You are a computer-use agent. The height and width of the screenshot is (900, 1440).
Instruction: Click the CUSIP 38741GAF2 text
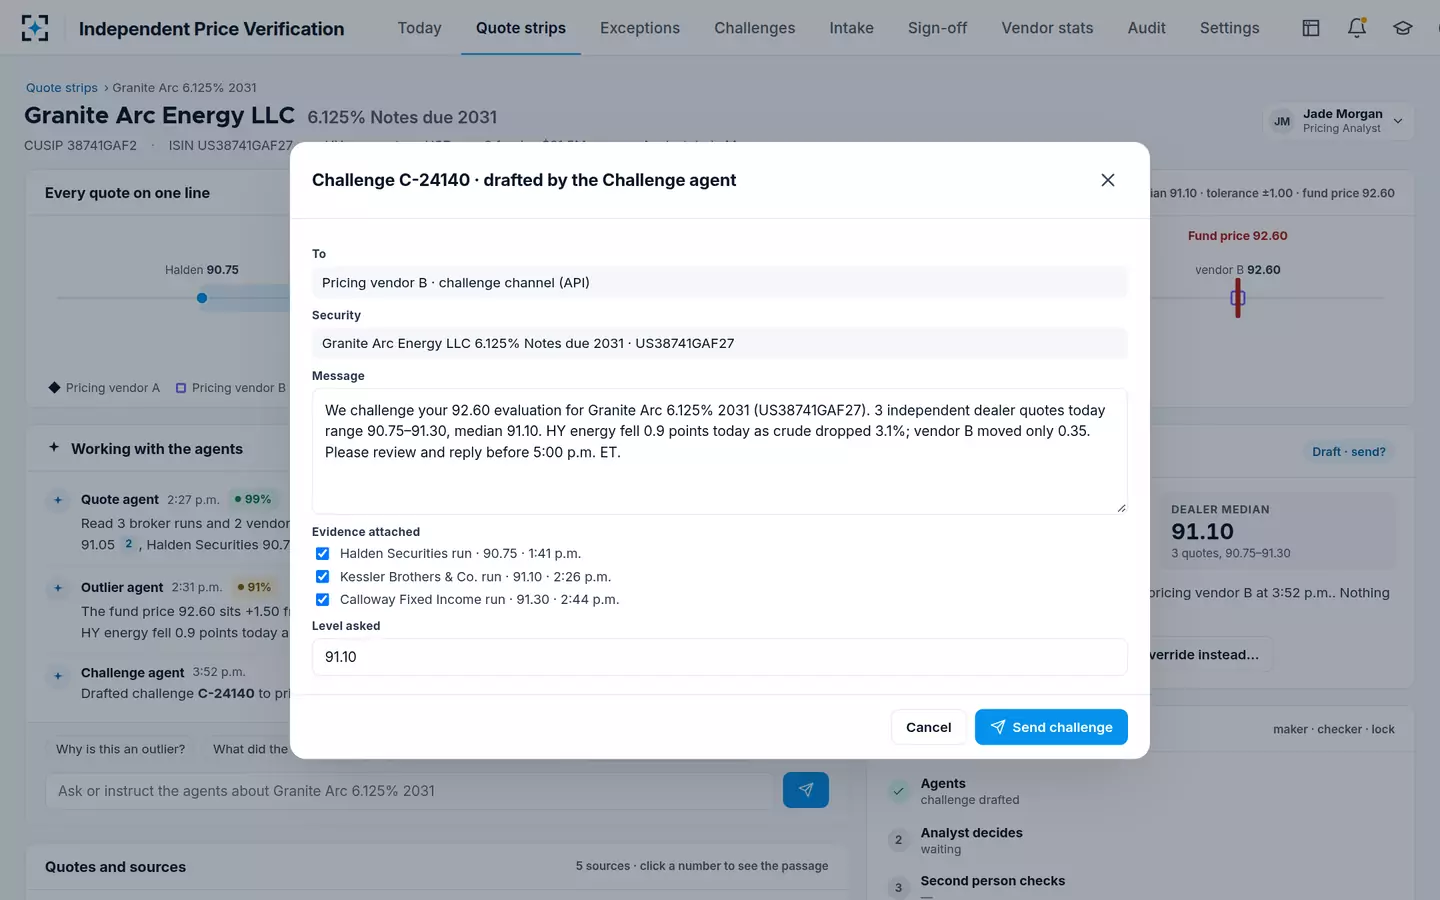(80, 146)
